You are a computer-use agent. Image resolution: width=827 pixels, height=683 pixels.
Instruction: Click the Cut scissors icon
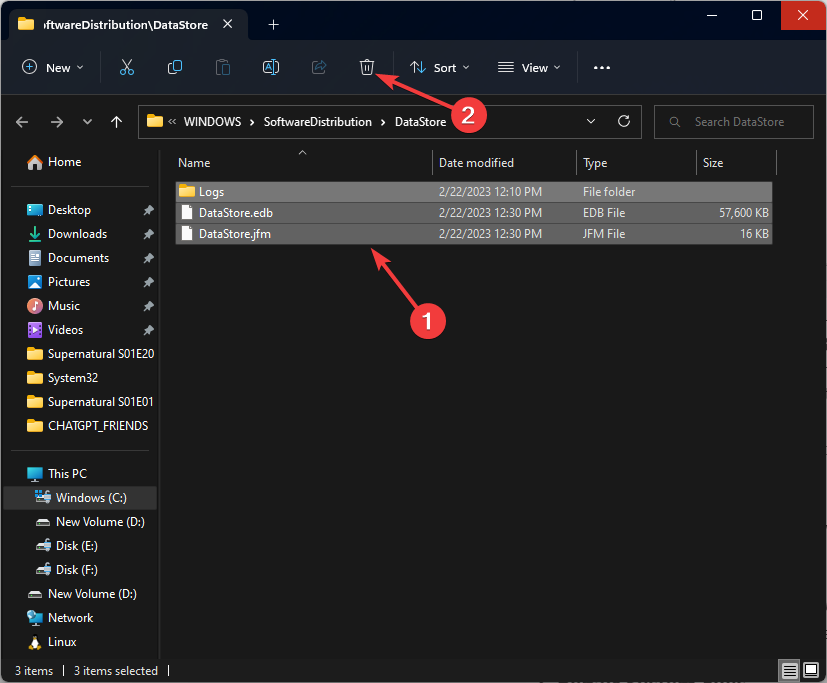(126, 67)
